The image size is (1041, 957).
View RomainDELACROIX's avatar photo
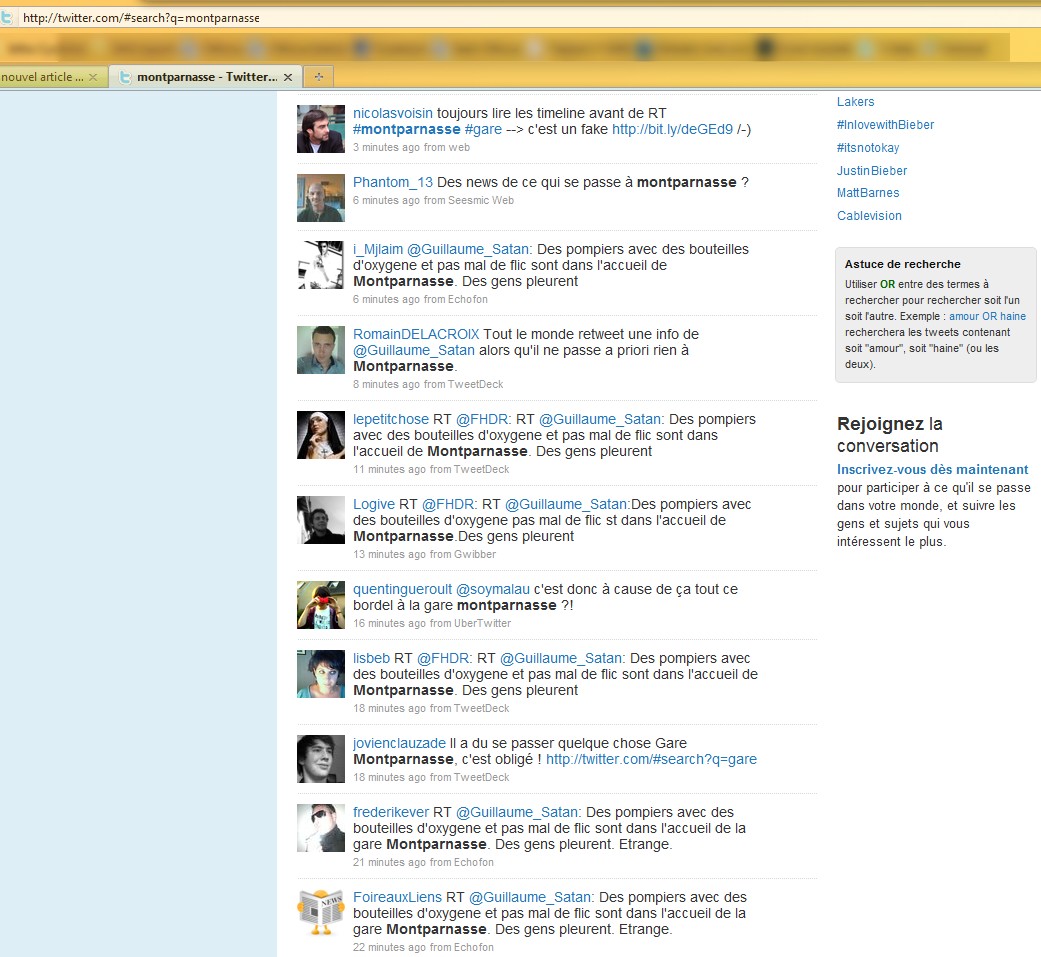(321, 350)
